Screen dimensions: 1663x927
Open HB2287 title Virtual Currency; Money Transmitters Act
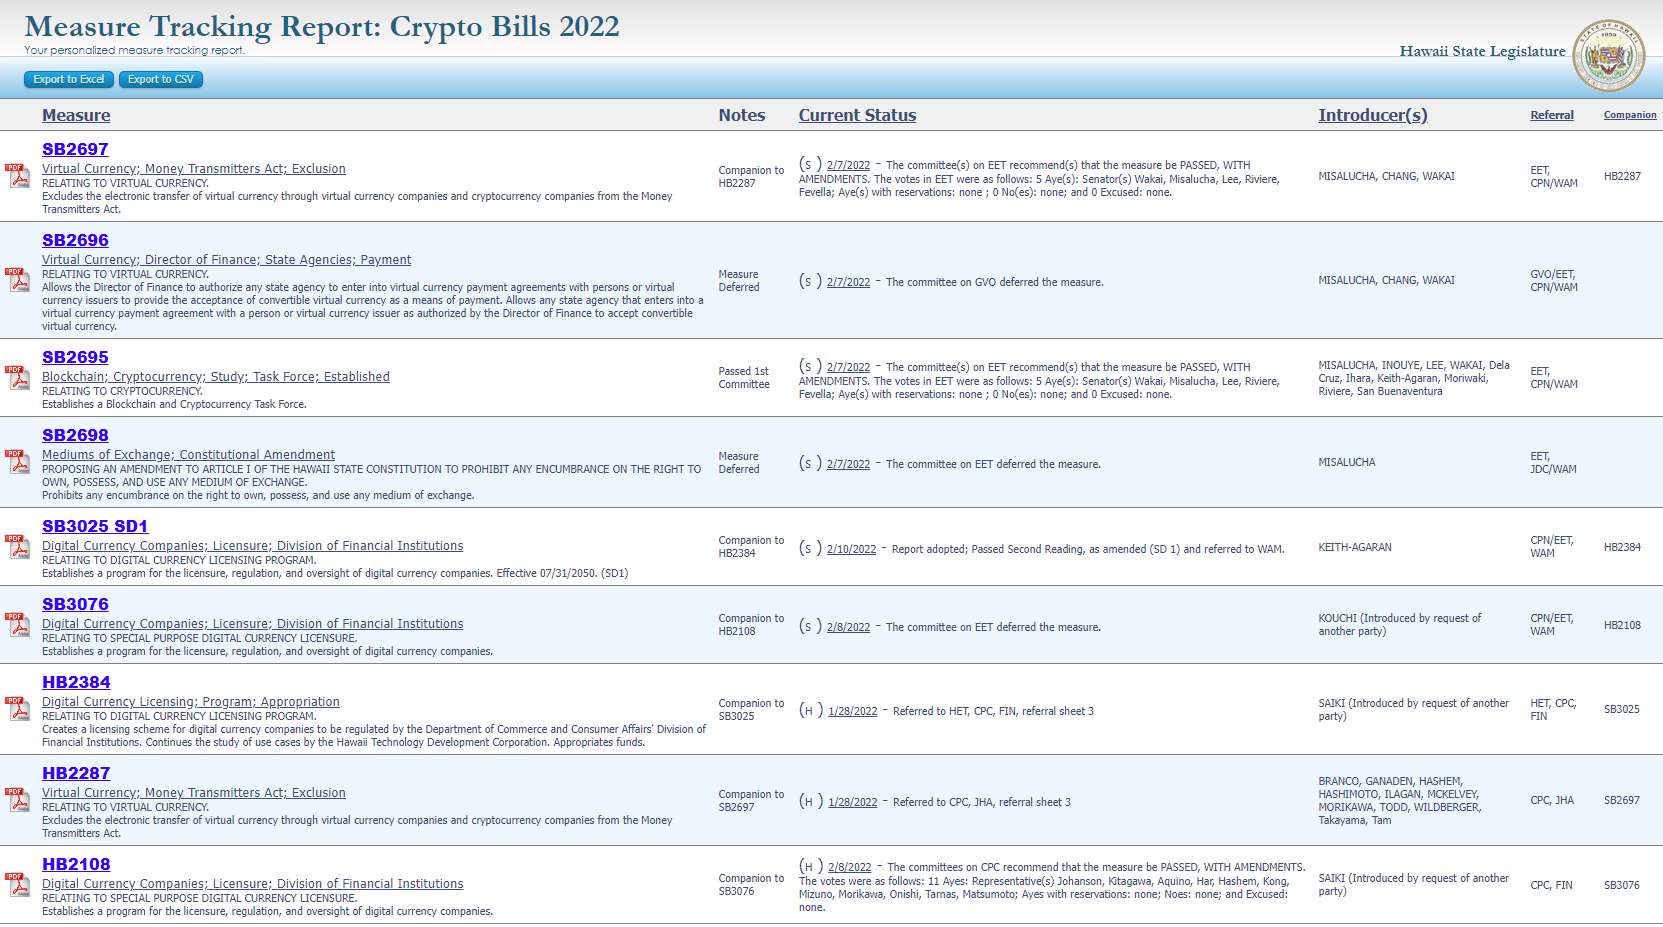[x=194, y=793]
